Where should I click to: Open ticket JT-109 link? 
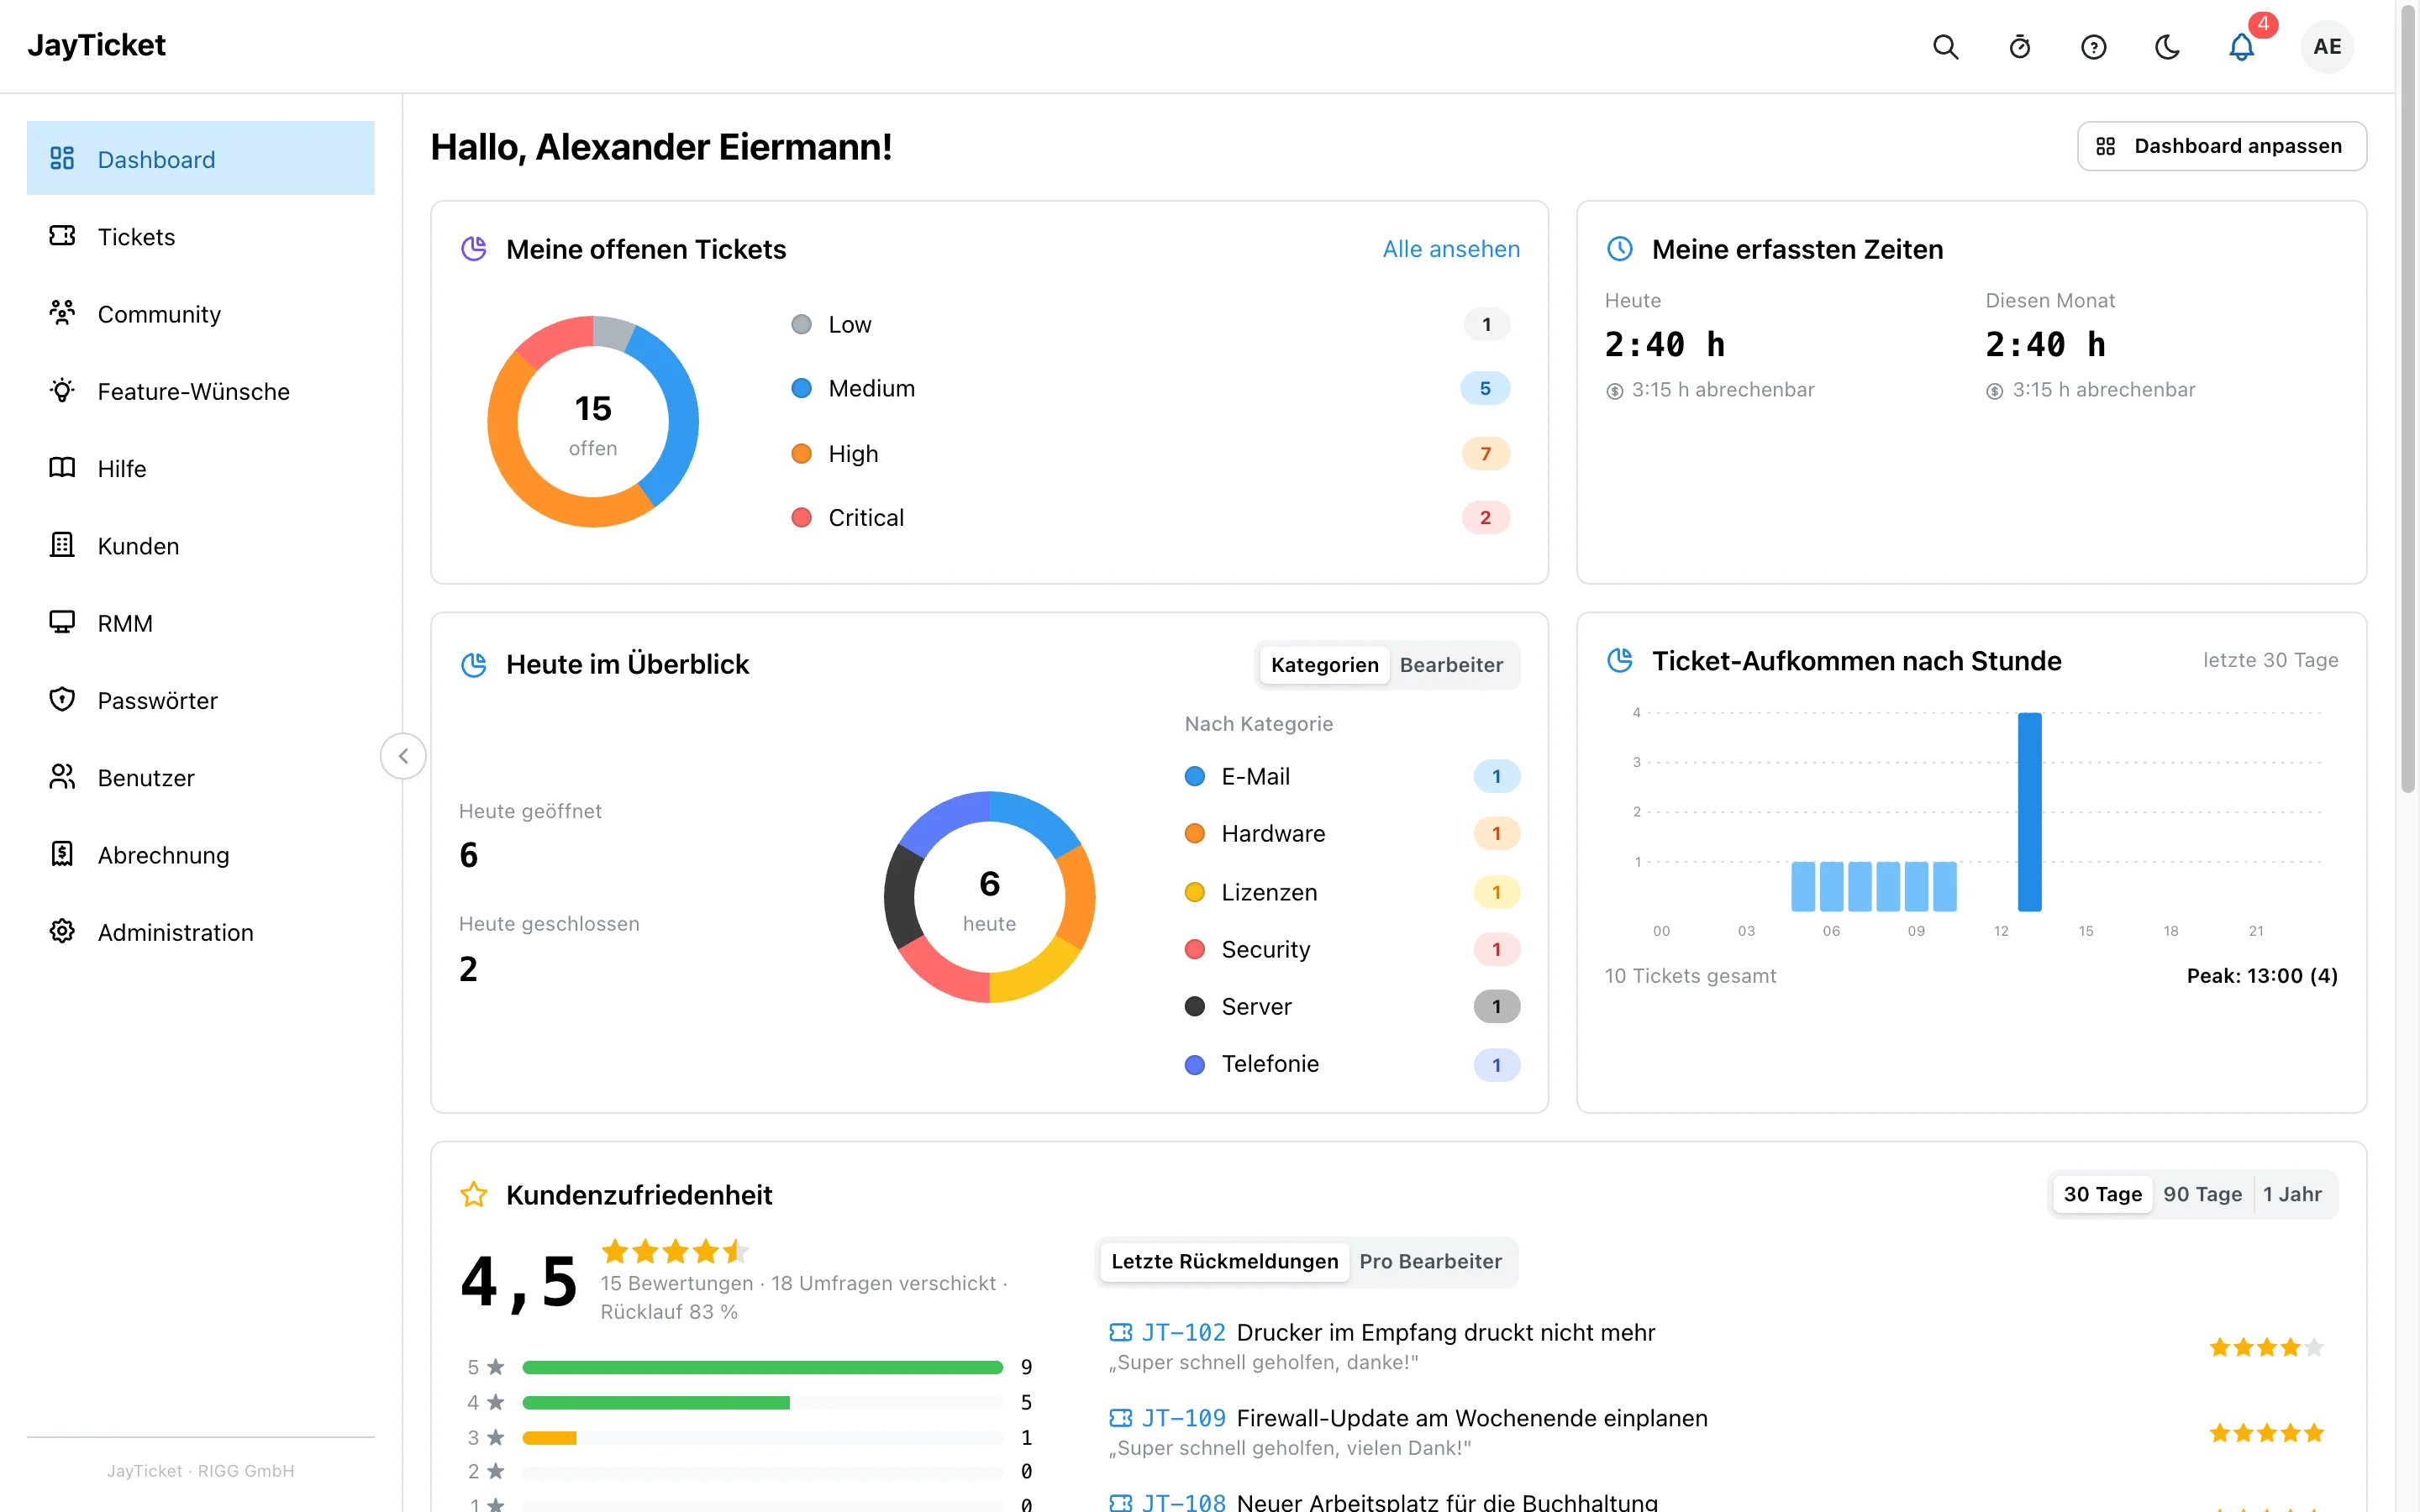click(1183, 1418)
